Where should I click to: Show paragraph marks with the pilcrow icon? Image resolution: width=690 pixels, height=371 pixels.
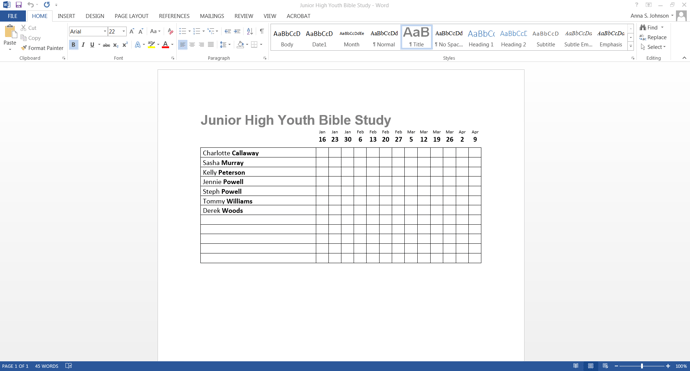tap(262, 31)
